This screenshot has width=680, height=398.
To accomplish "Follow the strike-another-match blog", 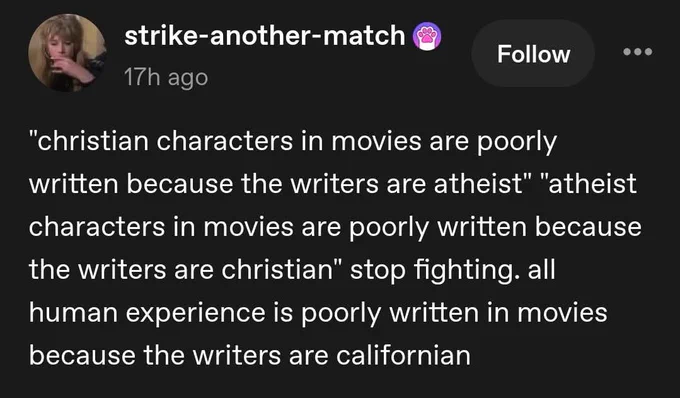I will [533, 54].
